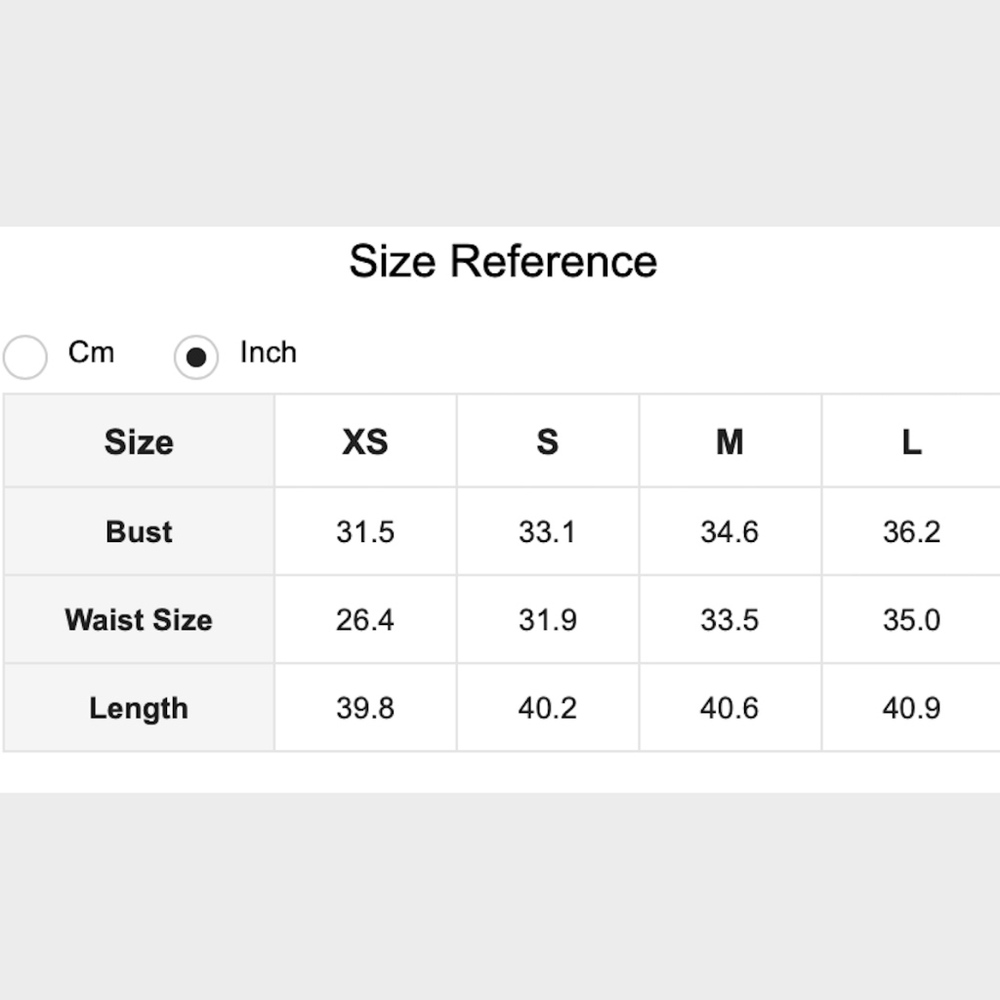Image resolution: width=1000 pixels, height=1000 pixels.
Task: Click the S length value 40.2
Action: click(x=547, y=708)
